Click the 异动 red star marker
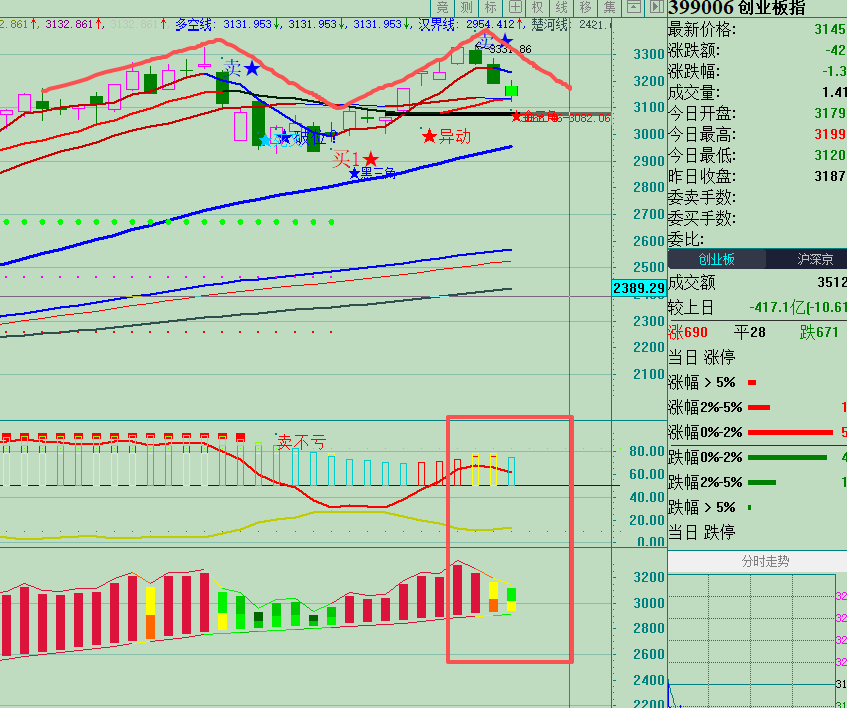 pyautogui.click(x=430, y=136)
